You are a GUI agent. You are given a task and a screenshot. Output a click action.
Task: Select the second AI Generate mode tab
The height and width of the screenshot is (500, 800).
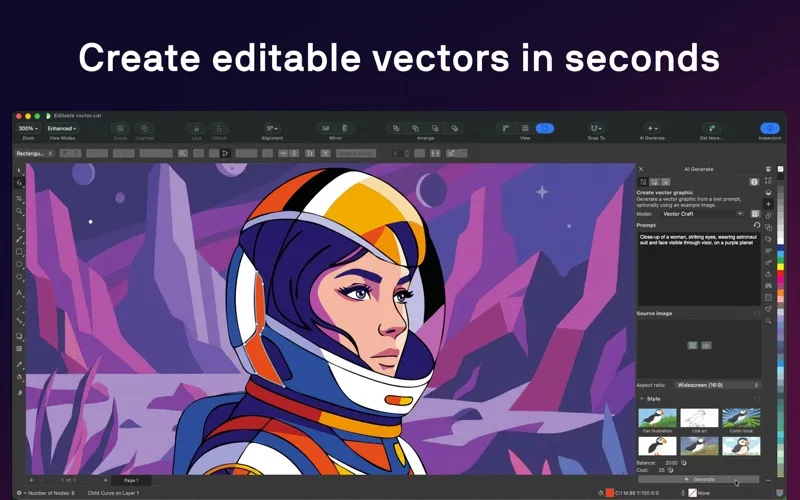(x=655, y=182)
